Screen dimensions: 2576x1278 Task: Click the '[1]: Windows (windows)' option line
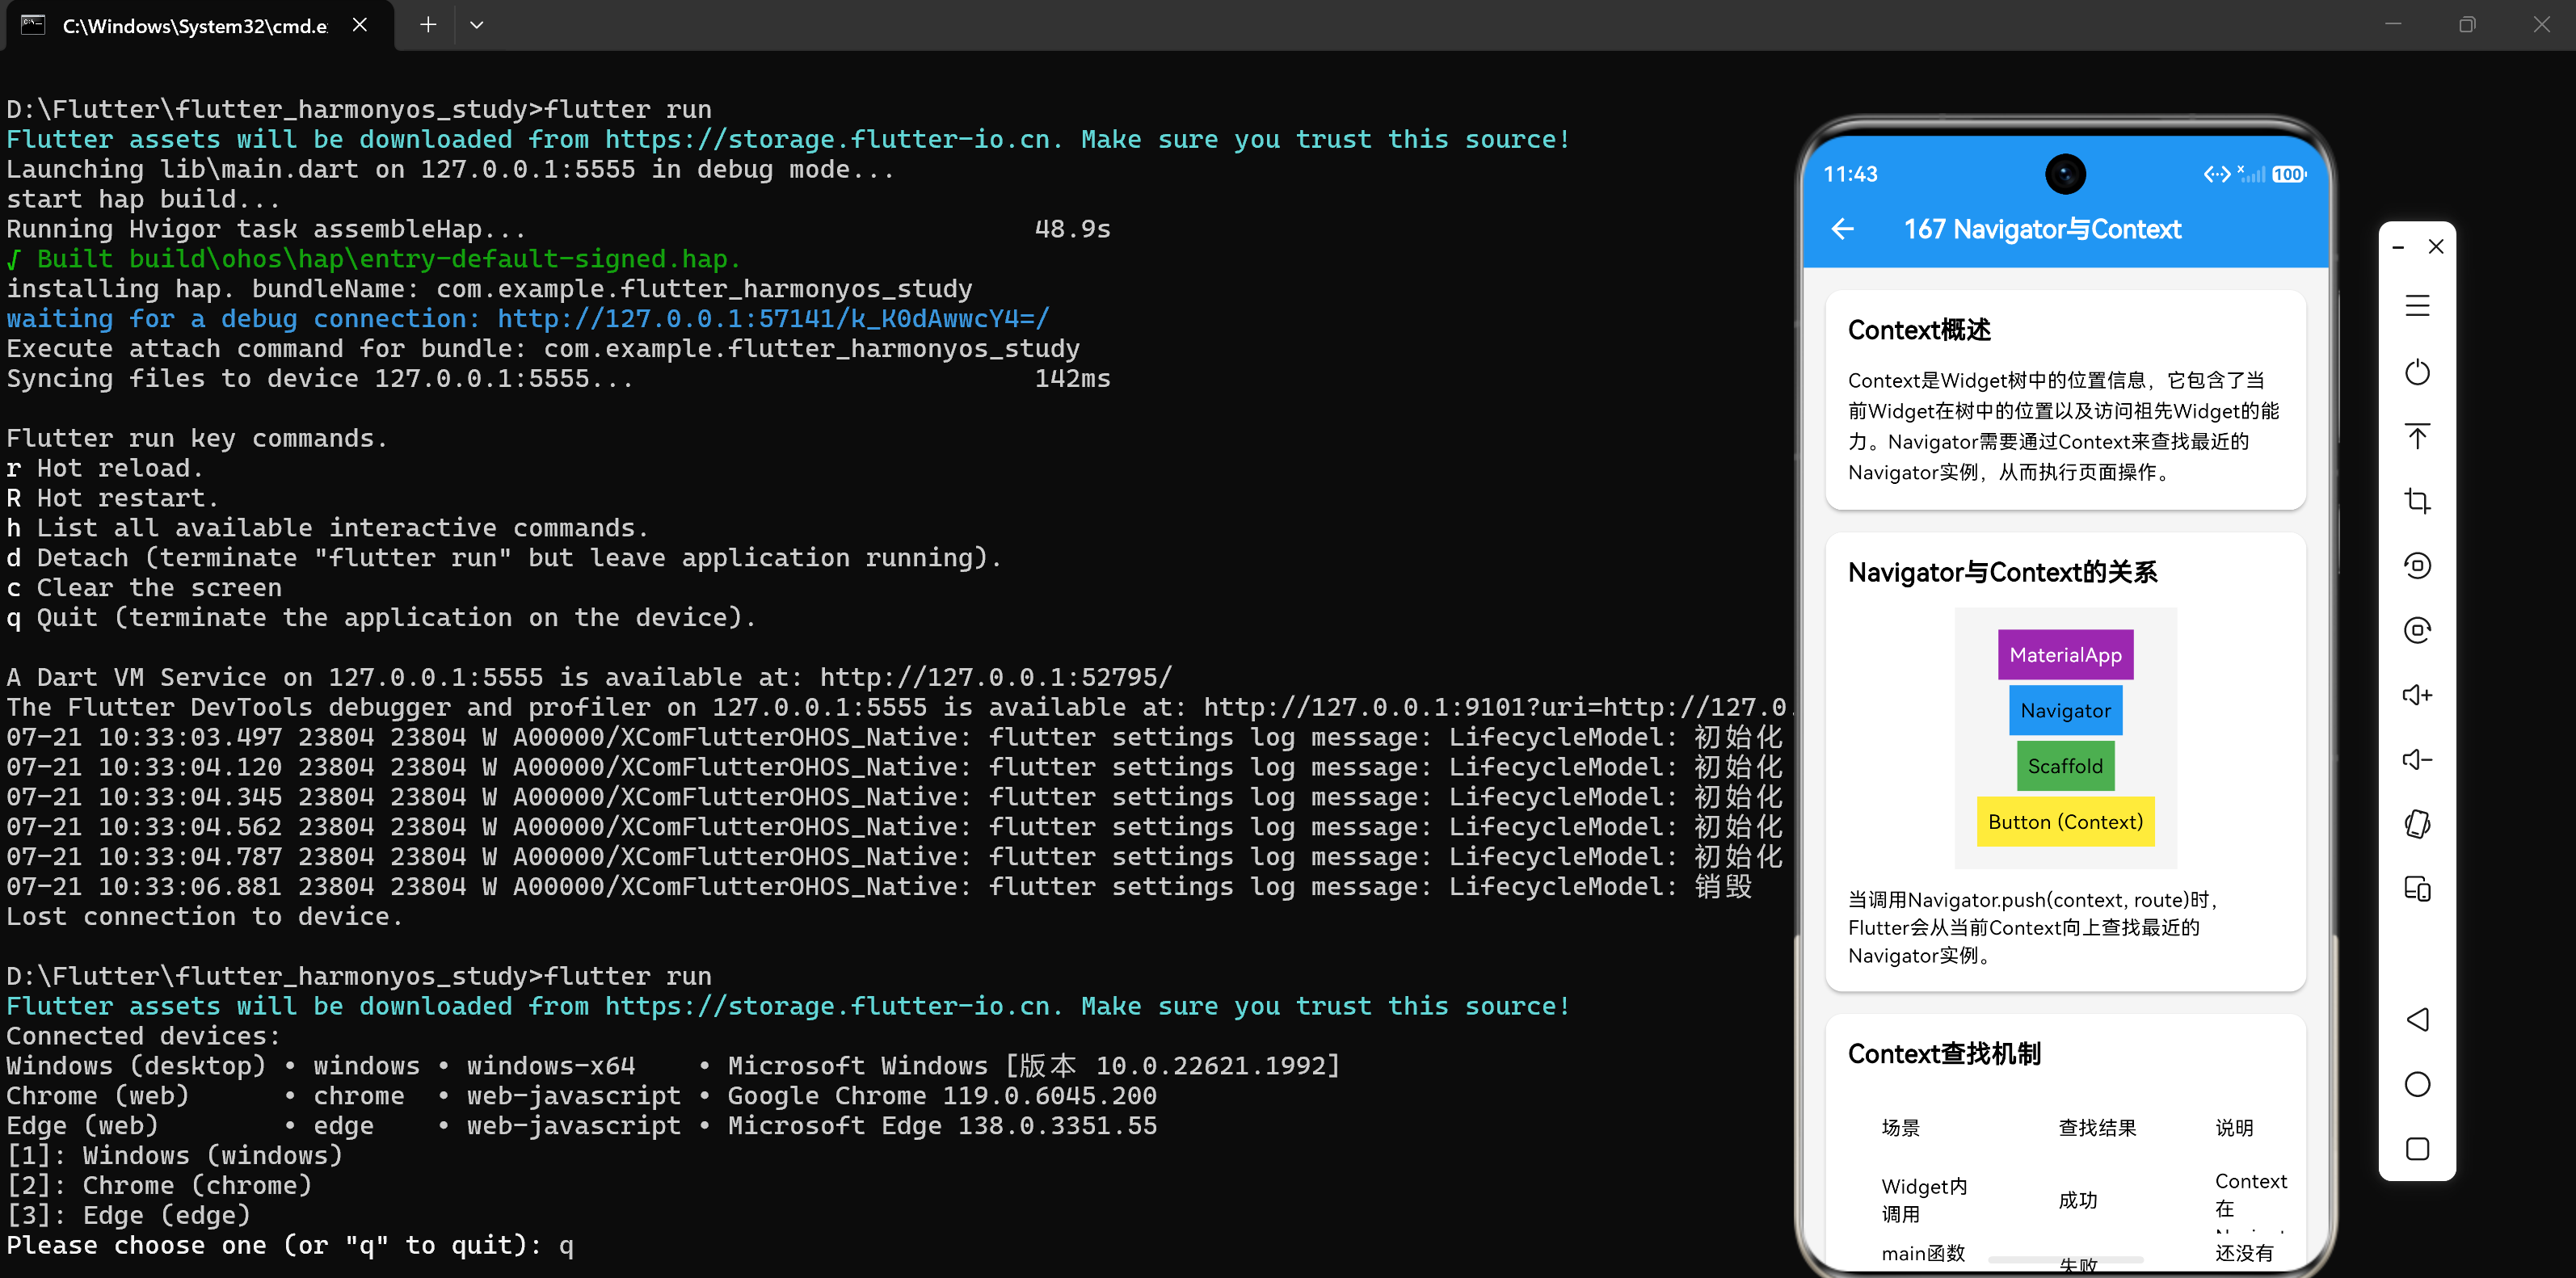click(x=174, y=1156)
